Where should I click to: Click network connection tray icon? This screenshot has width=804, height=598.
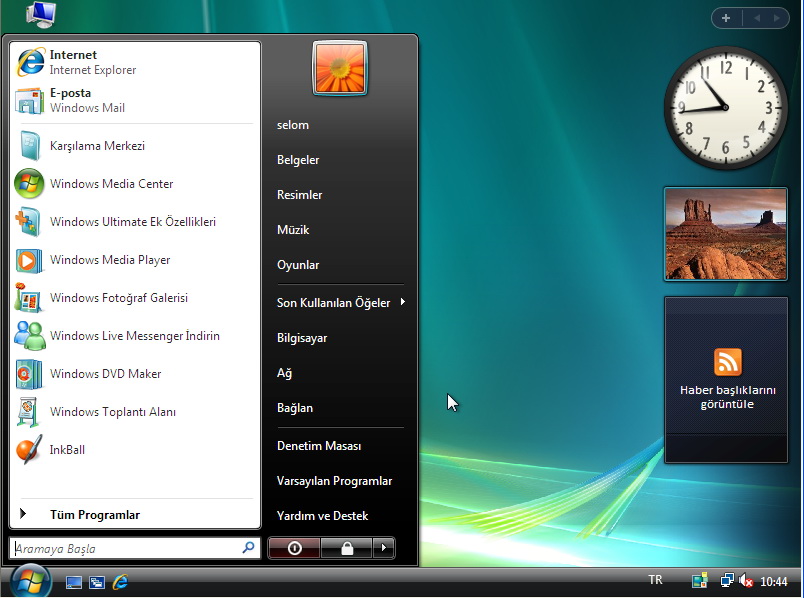727,581
